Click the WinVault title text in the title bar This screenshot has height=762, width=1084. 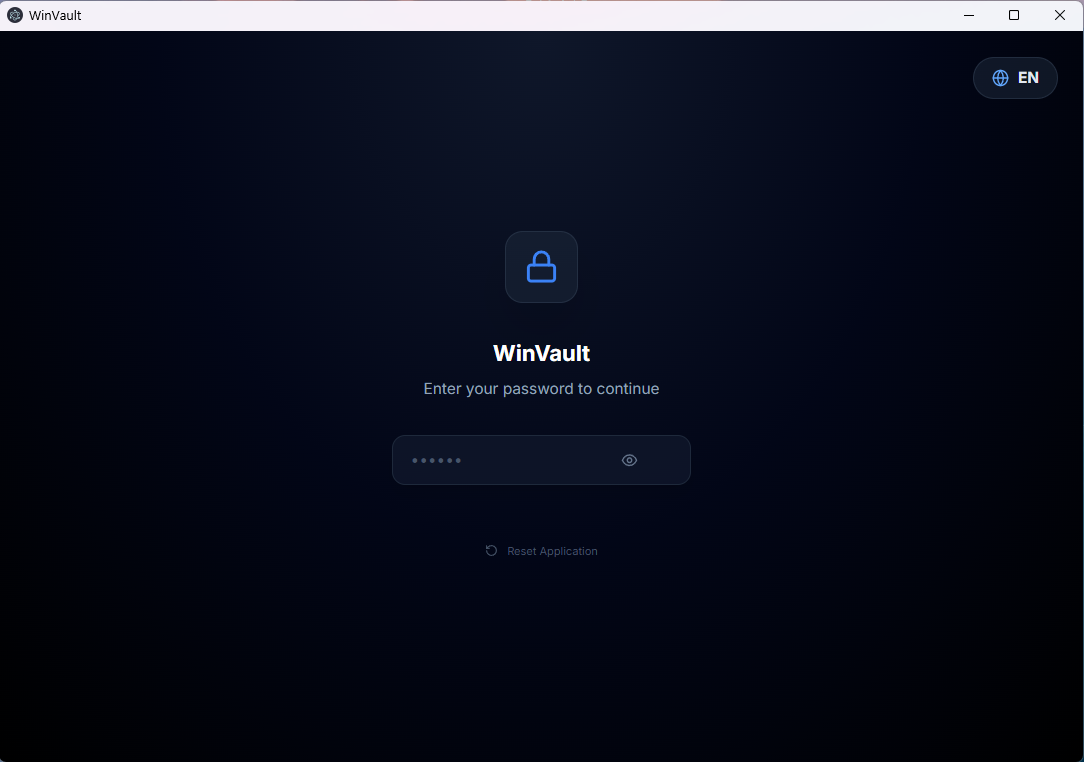point(55,15)
